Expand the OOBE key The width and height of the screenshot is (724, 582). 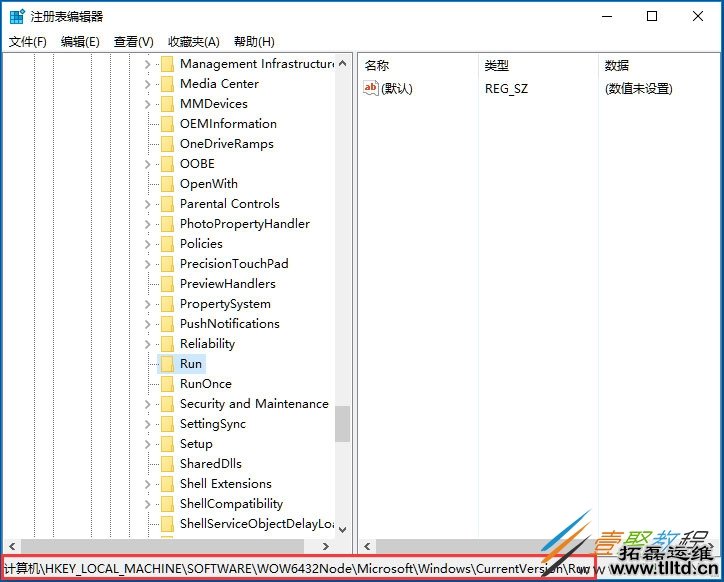147,164
